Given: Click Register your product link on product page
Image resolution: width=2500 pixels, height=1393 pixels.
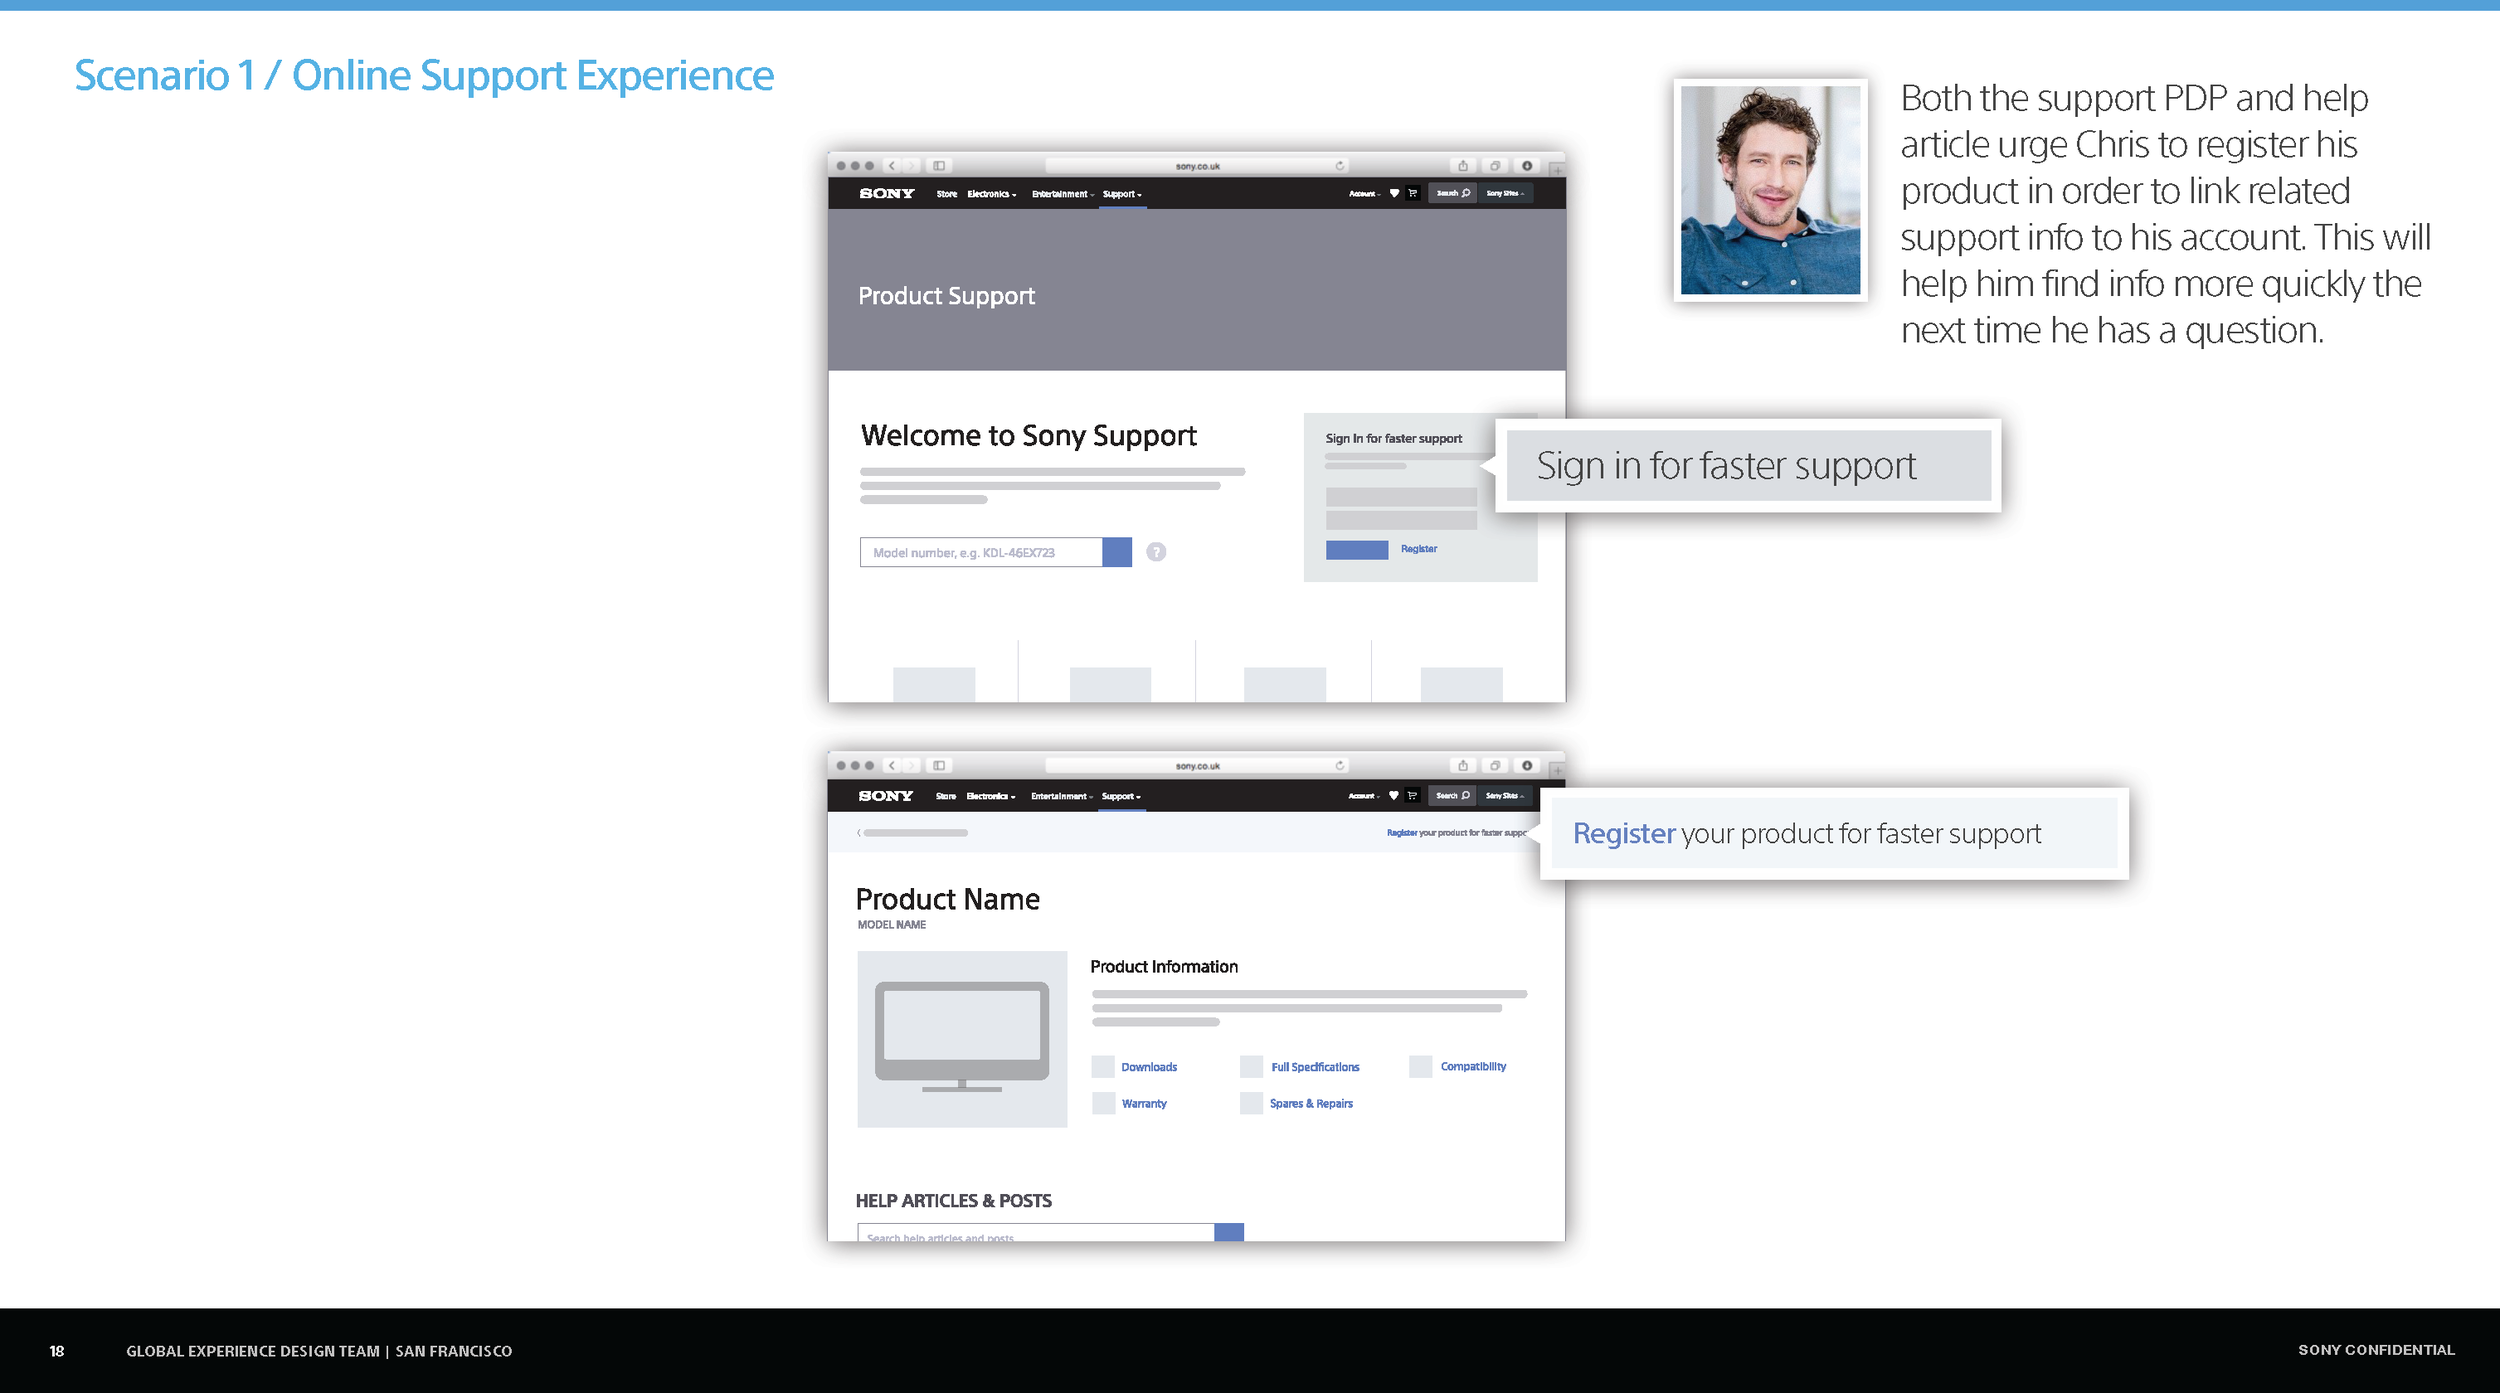Looking at the screenshot, I should coord(1456,833).
